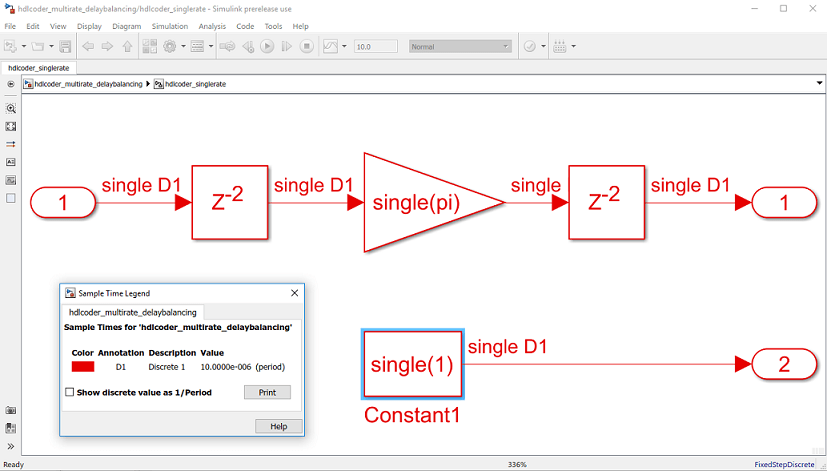This screenshot has height=471, width=827.
Task: Expand the Build Model dropdown arrow
Action: [573, 47]
